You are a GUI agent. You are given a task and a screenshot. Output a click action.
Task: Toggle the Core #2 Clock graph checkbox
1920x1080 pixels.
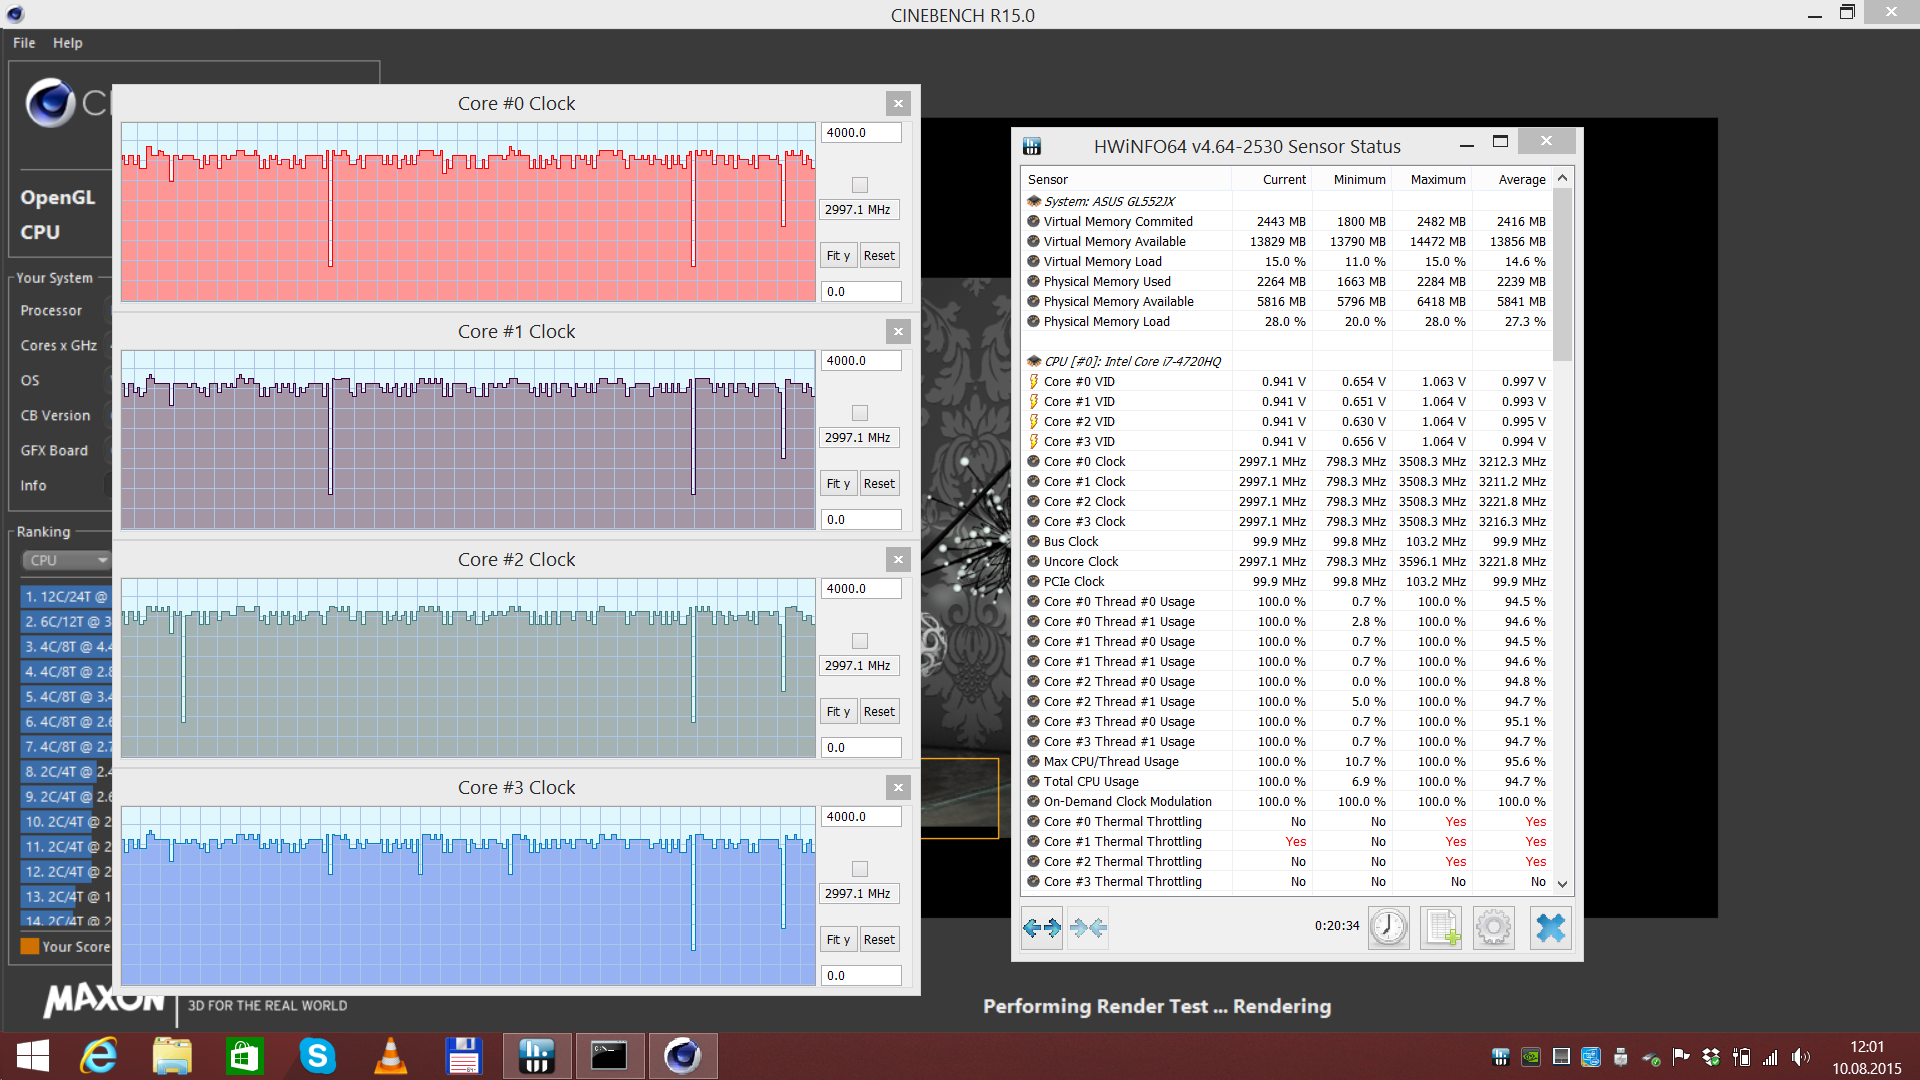[860, 641]
